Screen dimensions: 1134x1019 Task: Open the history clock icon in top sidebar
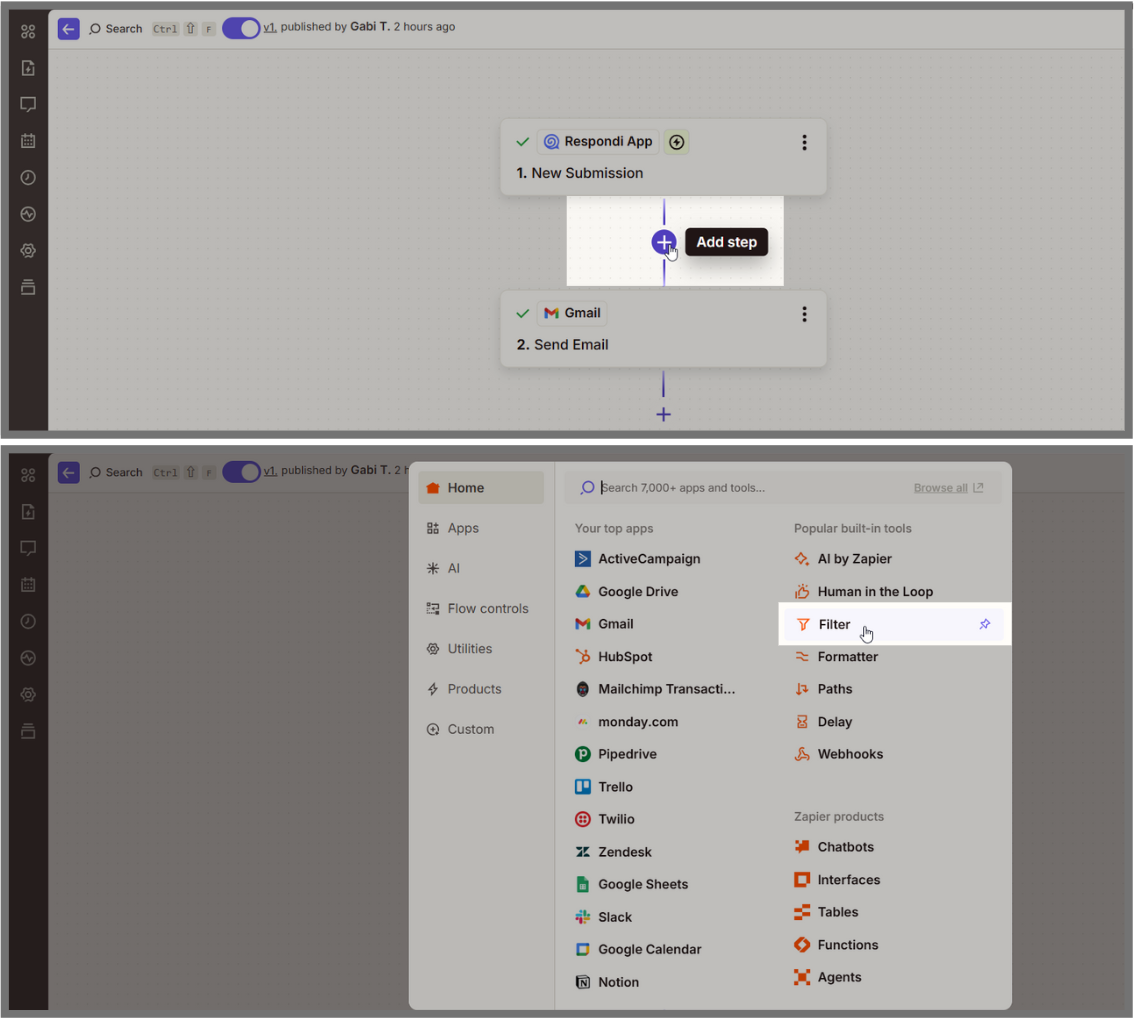tap(27, 177)
